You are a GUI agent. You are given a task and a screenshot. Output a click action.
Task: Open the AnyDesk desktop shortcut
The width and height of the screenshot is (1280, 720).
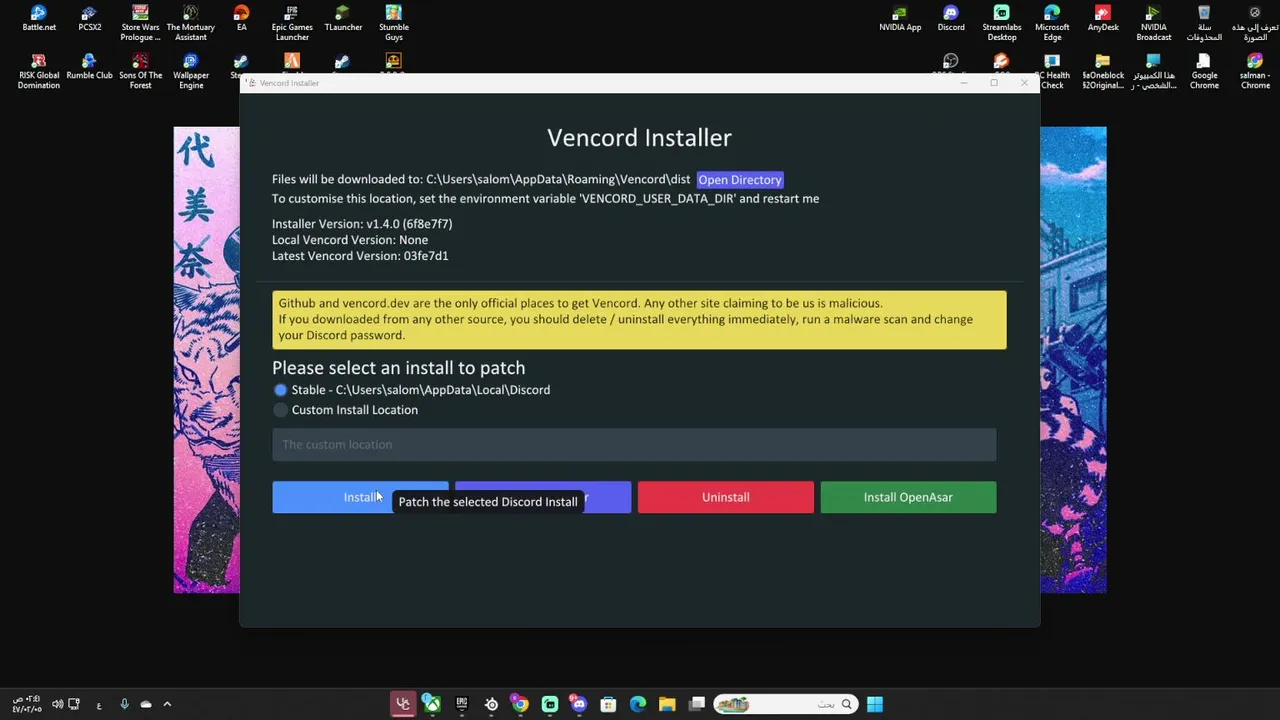pyautogui.click(x=1103, y=18)
